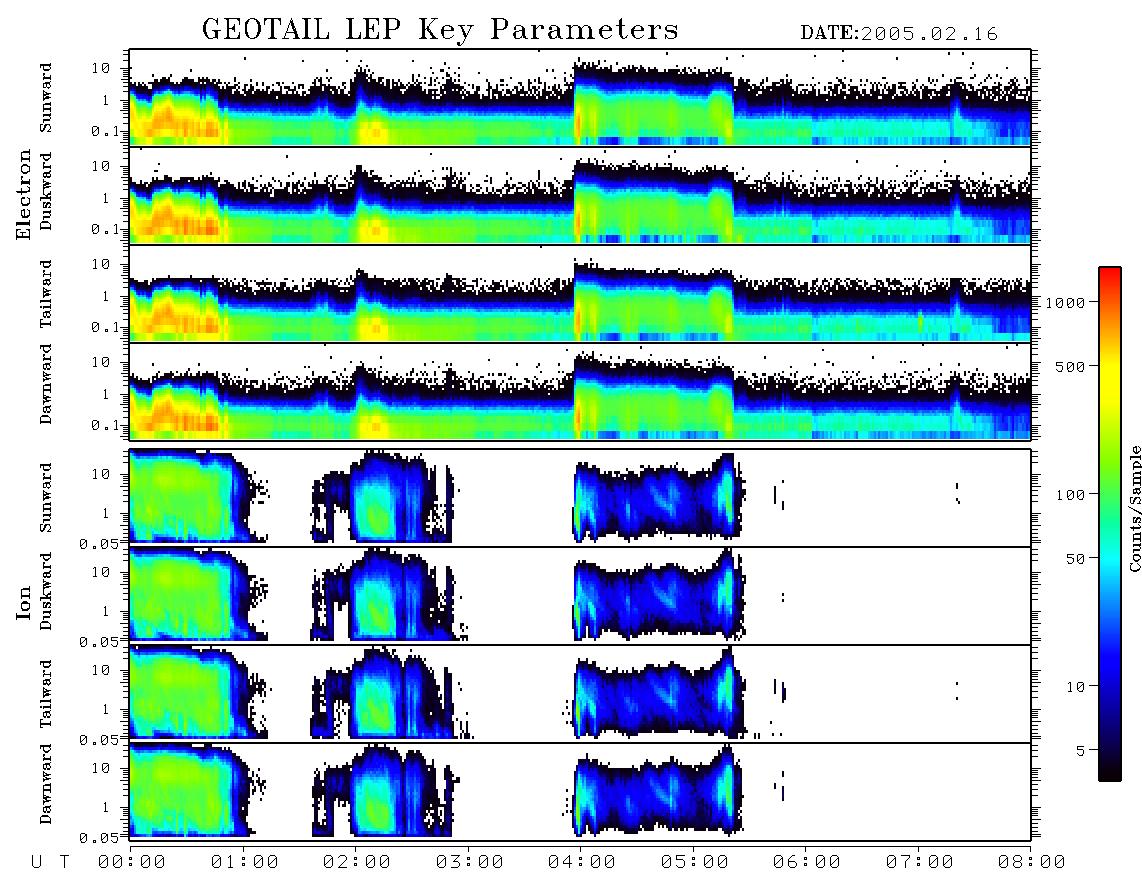
Task: Click the Electron 'Duskward' panel label
Action: click(46, 191)
